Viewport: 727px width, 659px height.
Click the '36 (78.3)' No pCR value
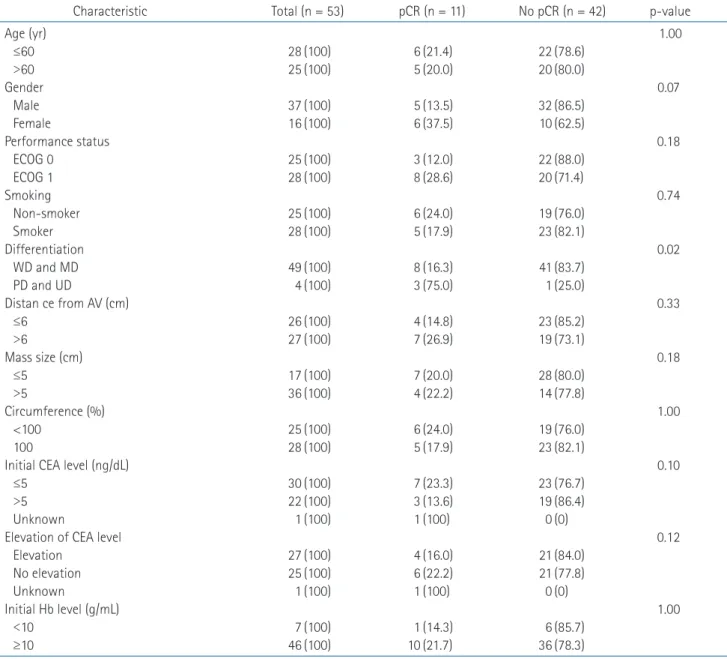(561, 645)
